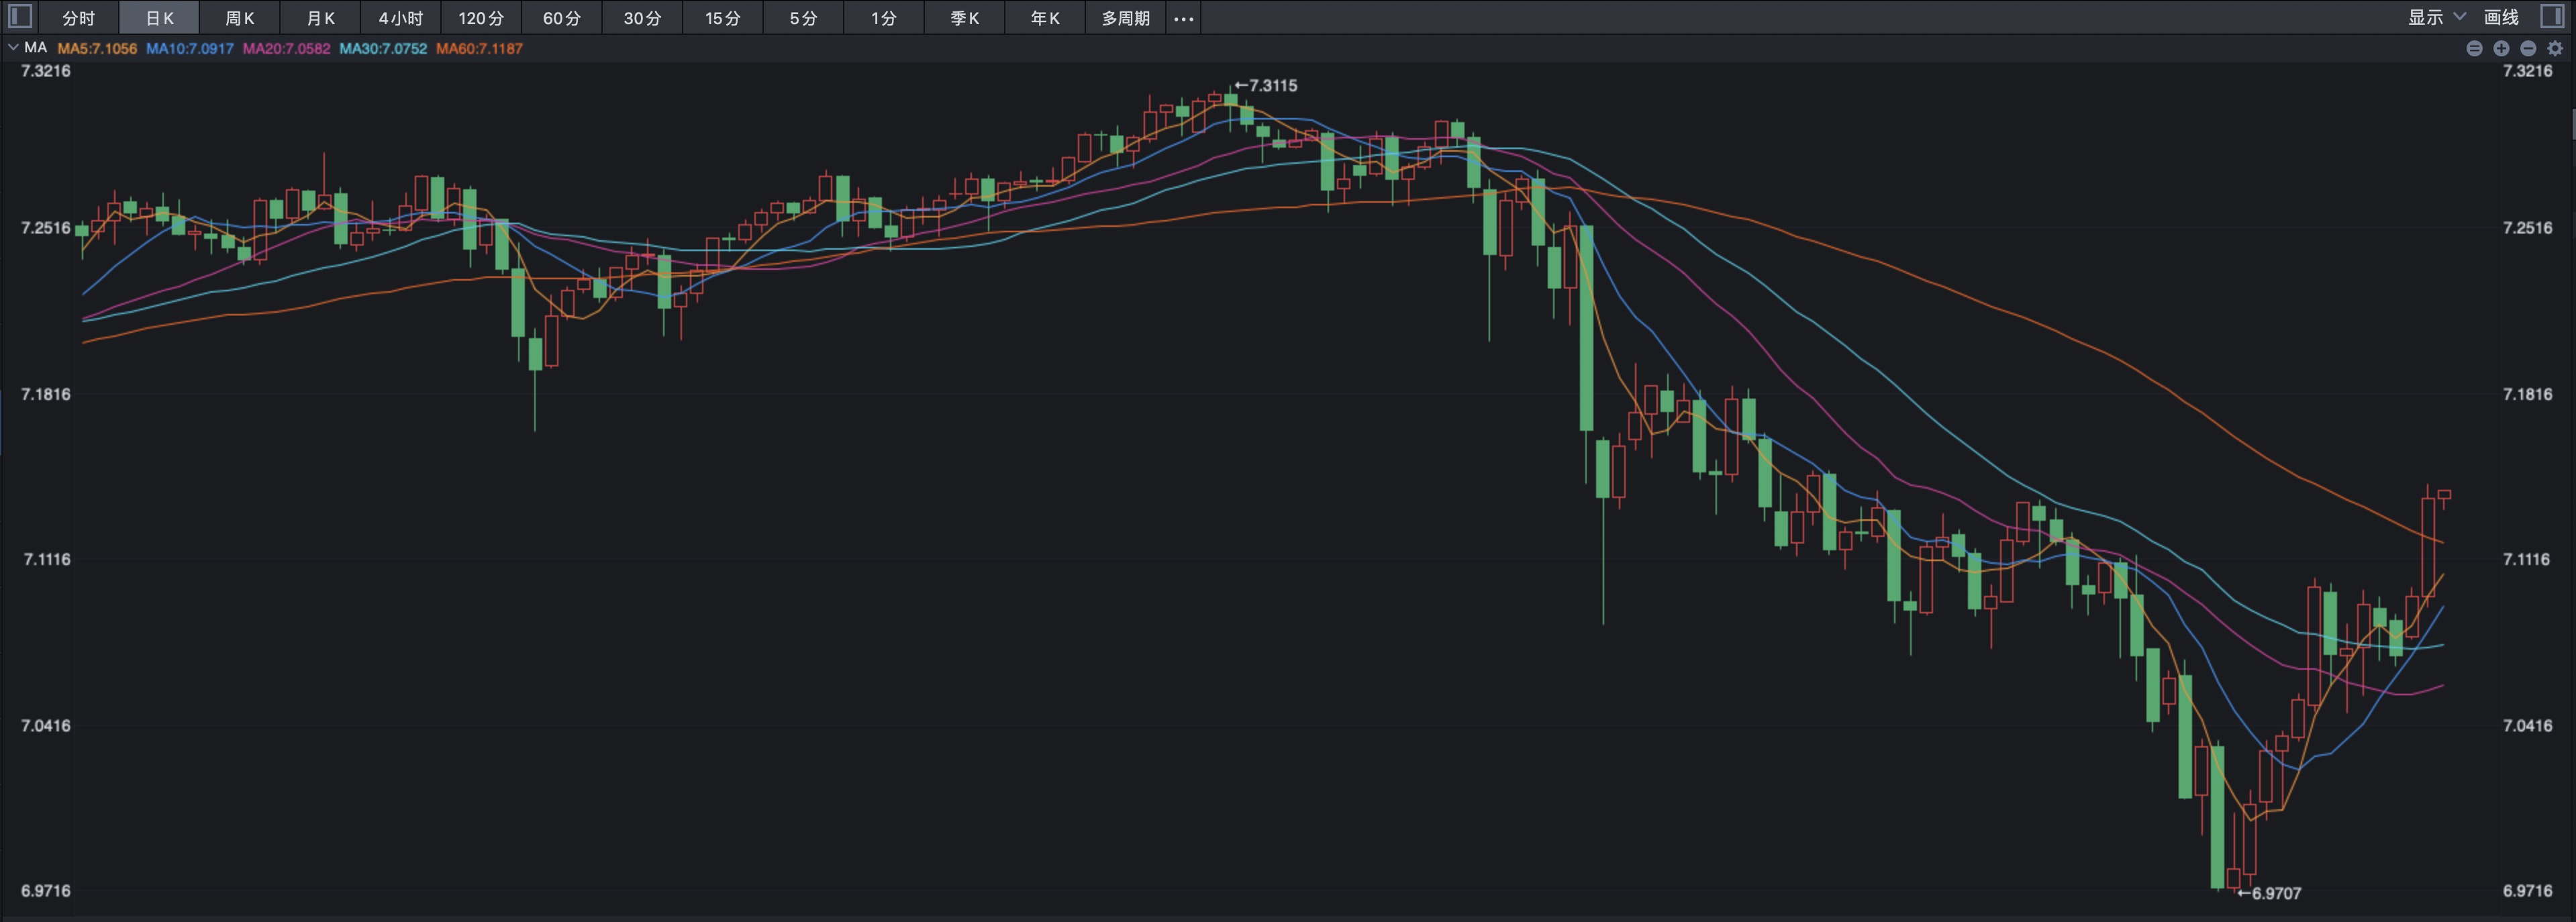Collapse the MA indicator chevron
The image size is (2576, 922).
point(13,47)
